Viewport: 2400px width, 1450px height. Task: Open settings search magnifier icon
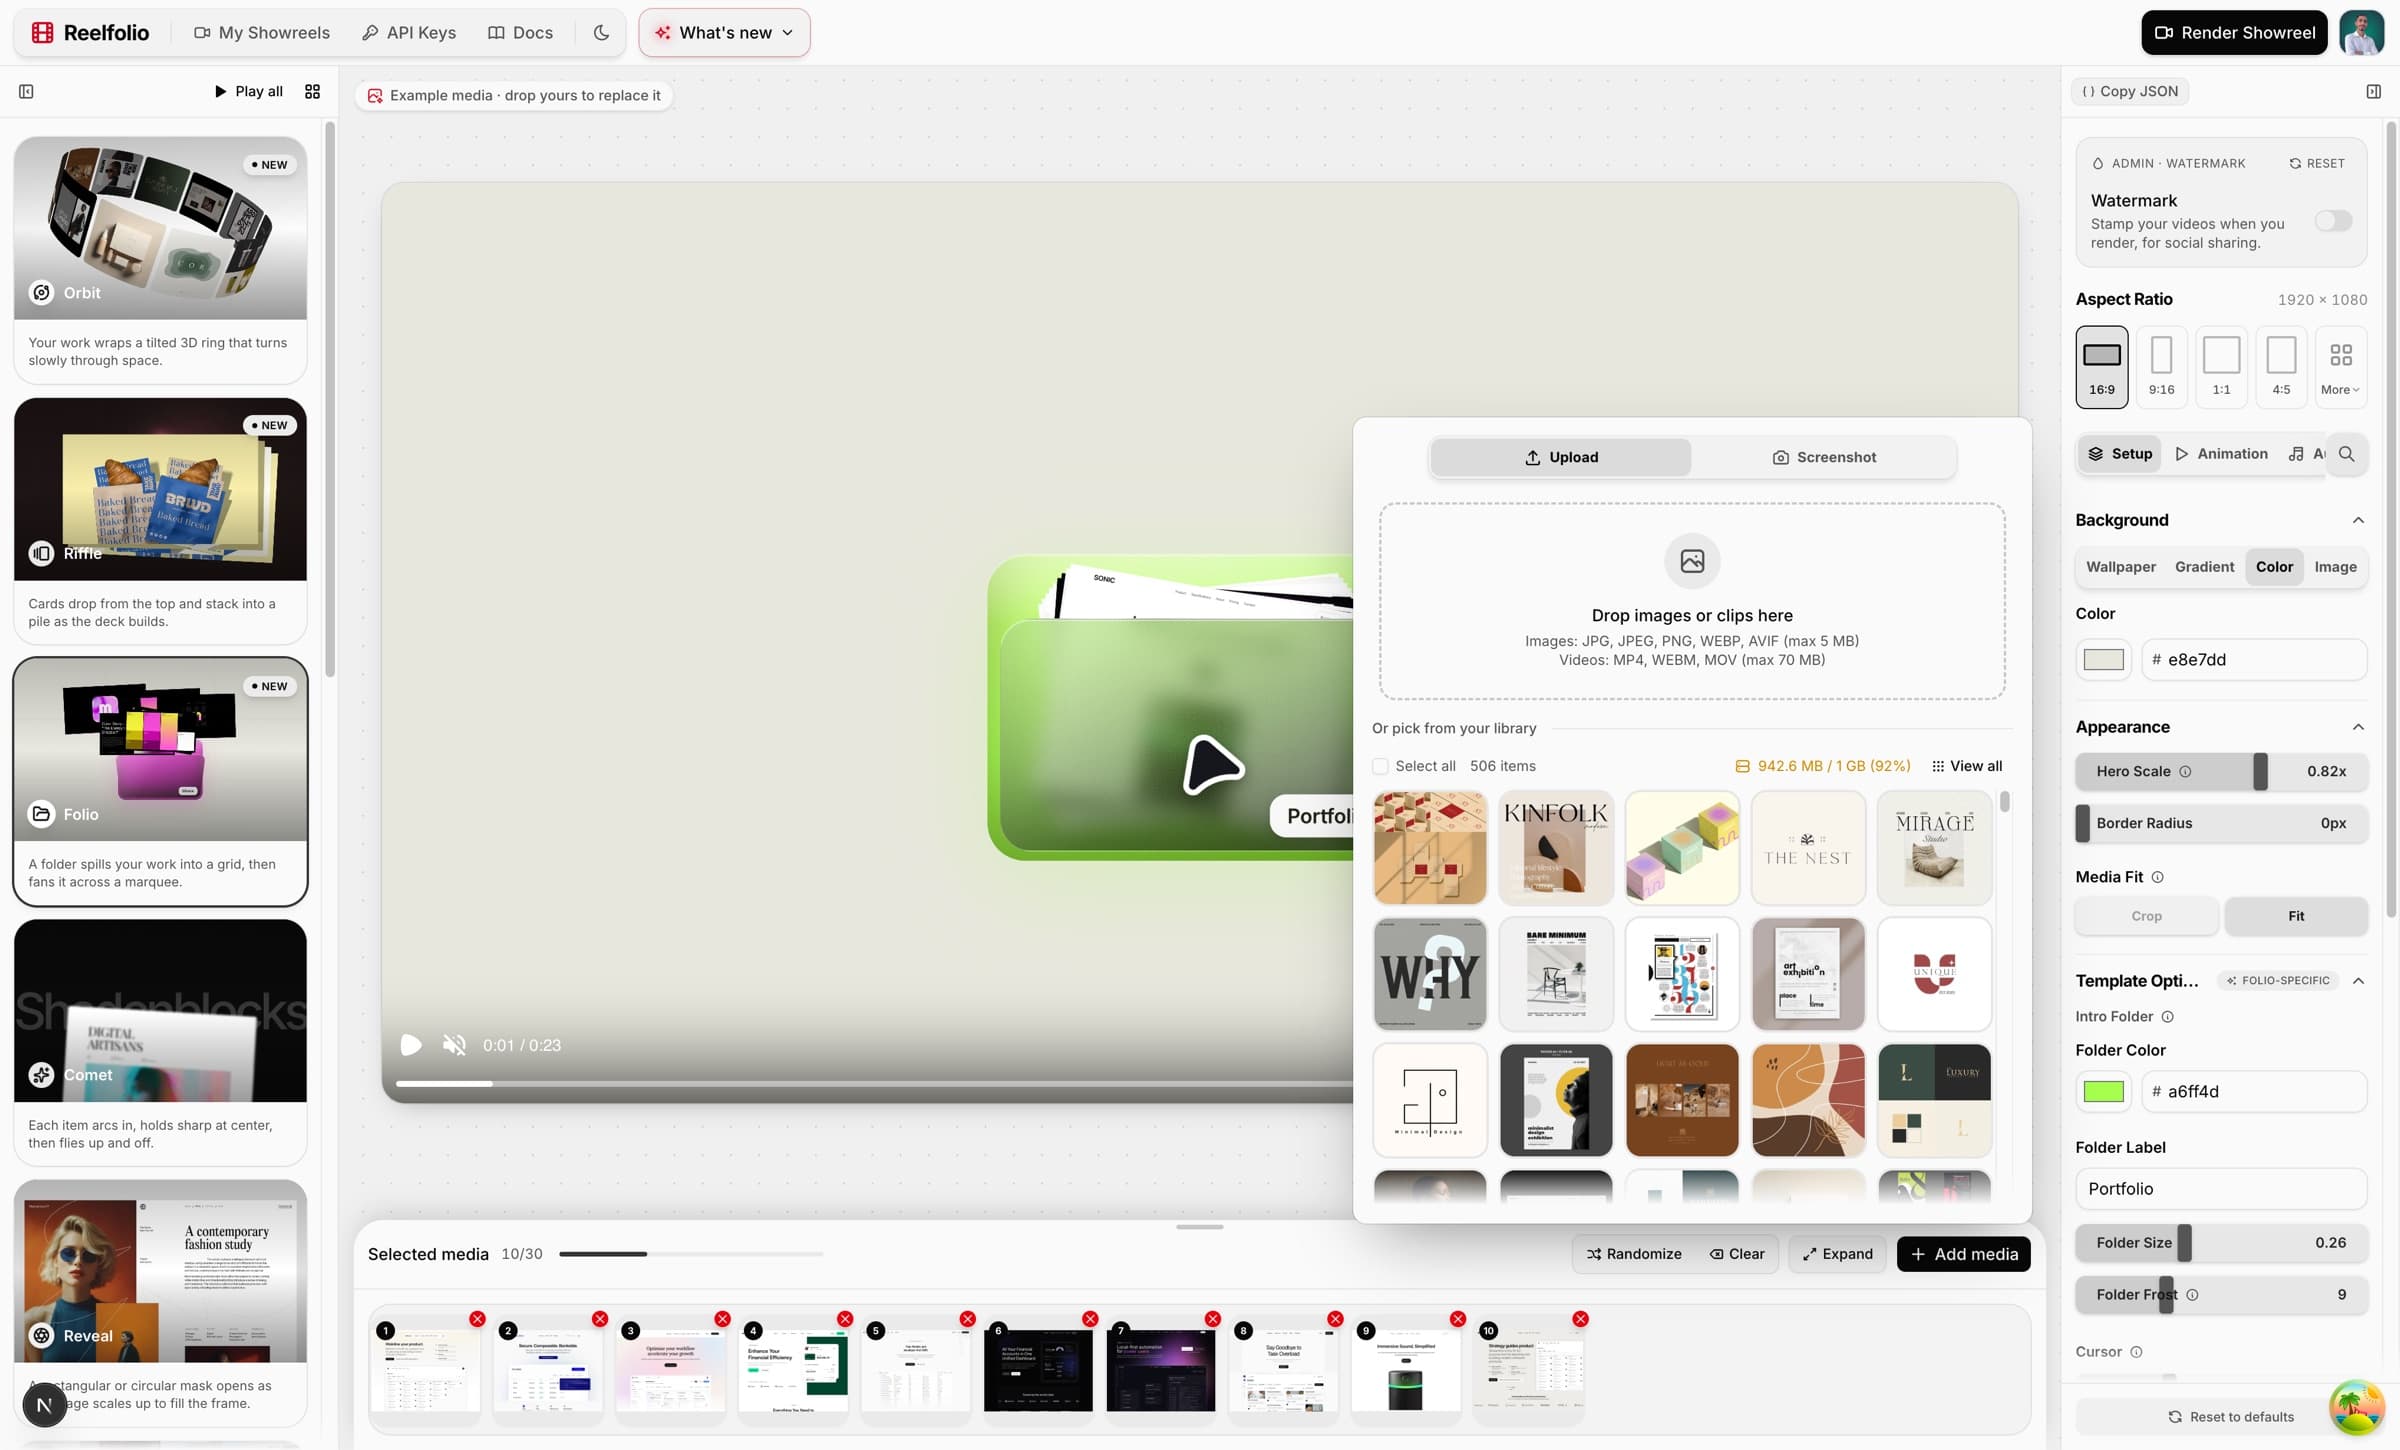tap(2346, 454)
